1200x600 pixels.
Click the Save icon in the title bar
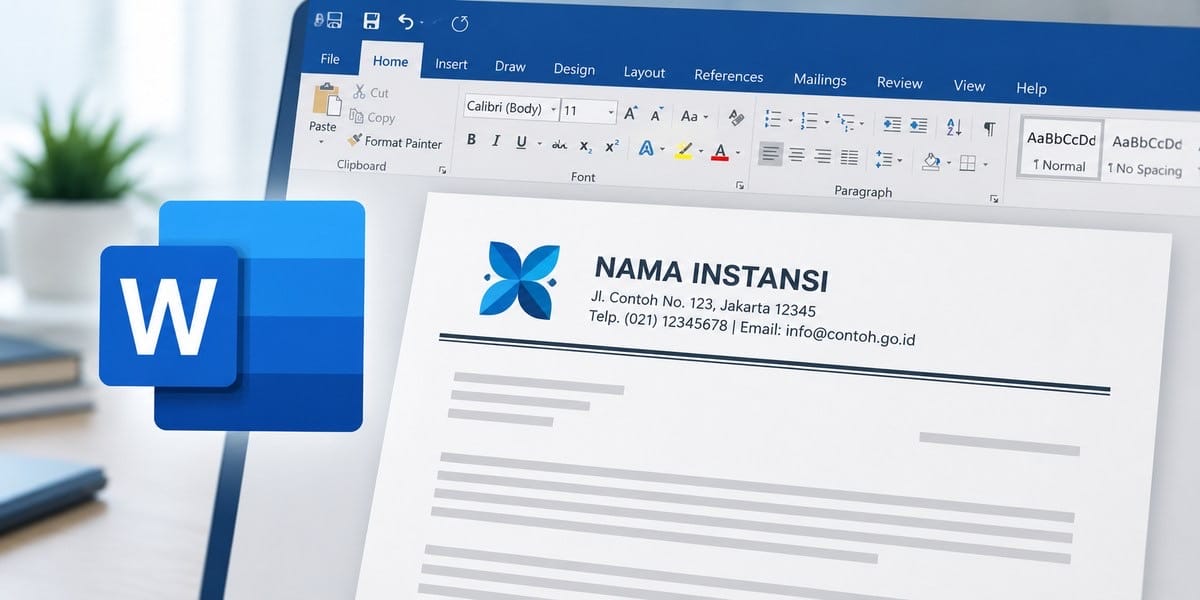[371, 21]
